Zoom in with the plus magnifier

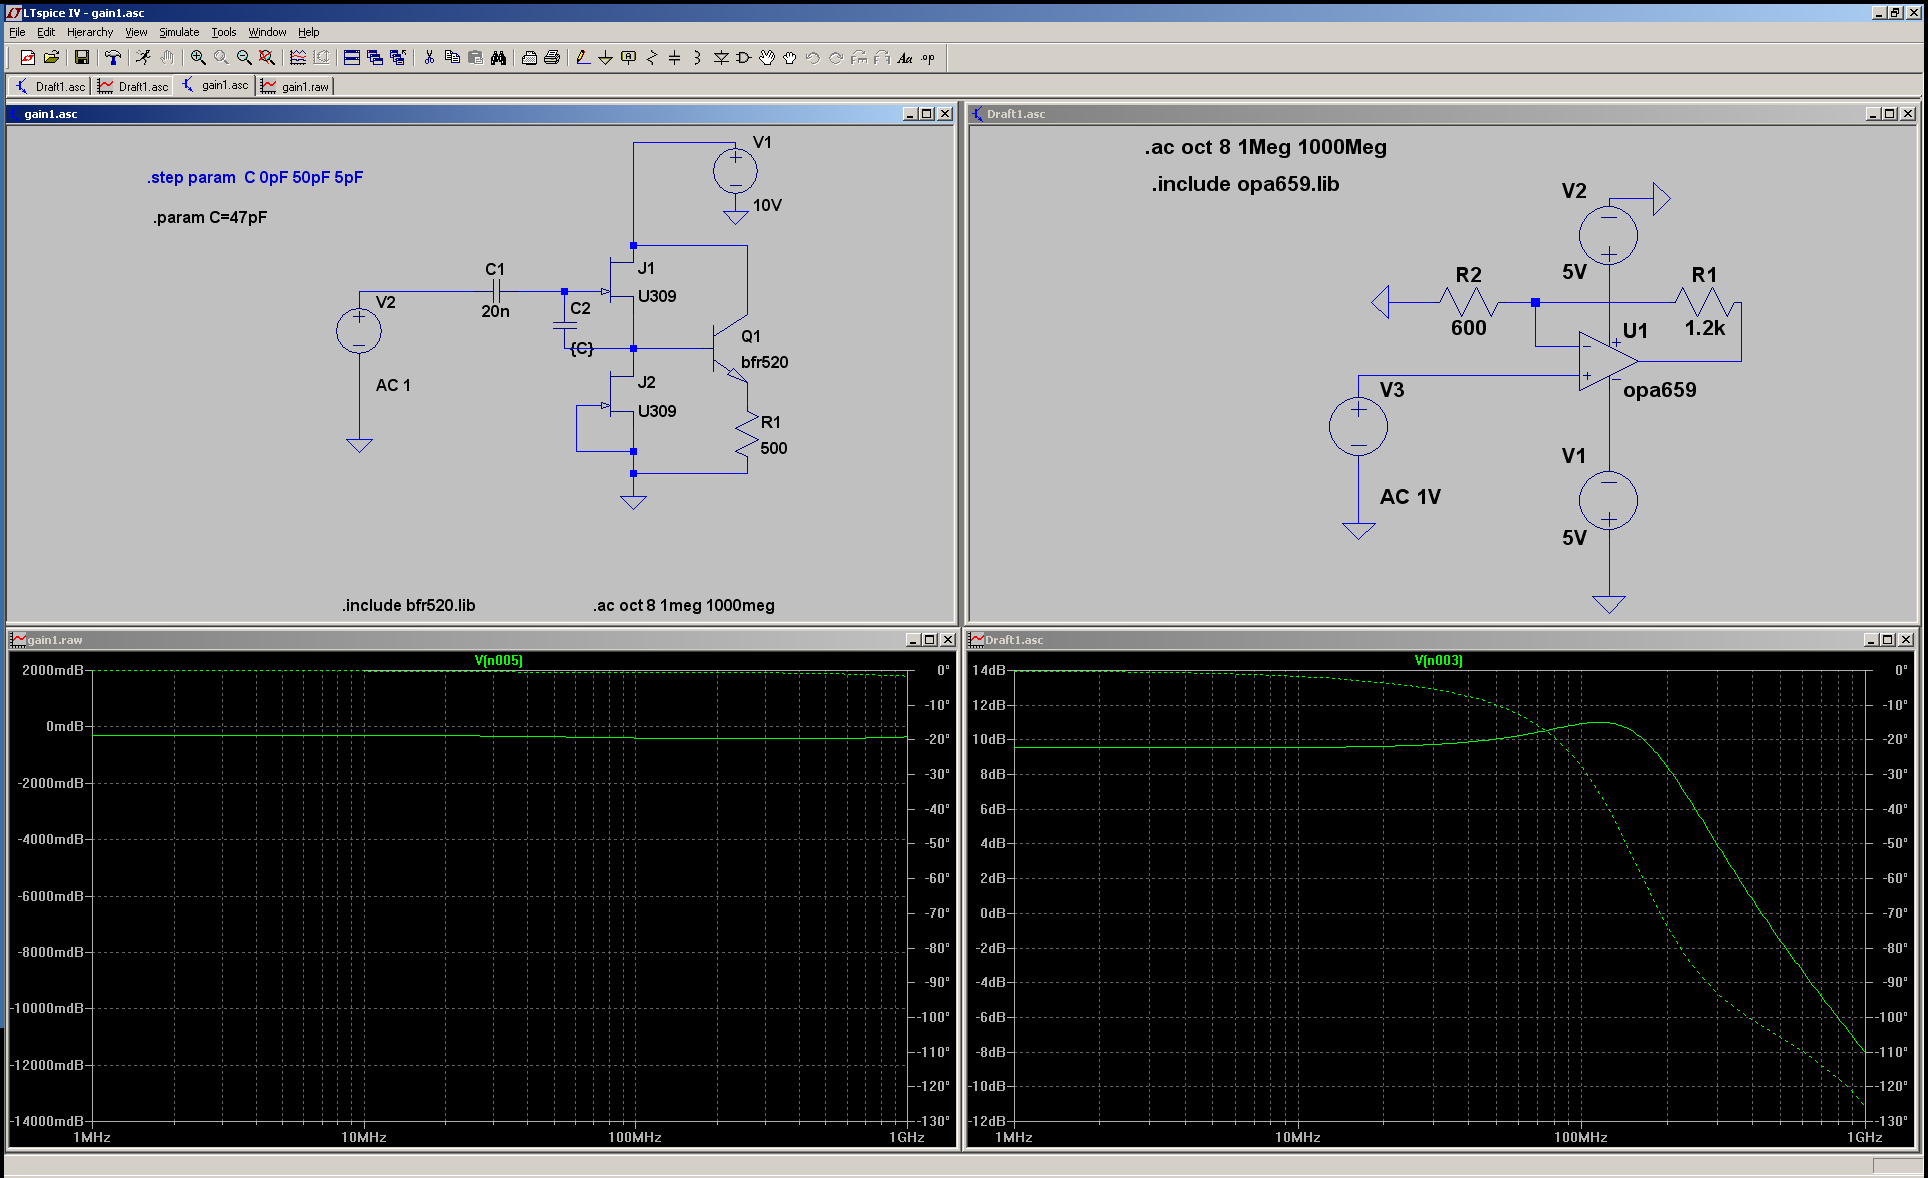[x=198, y=58]
